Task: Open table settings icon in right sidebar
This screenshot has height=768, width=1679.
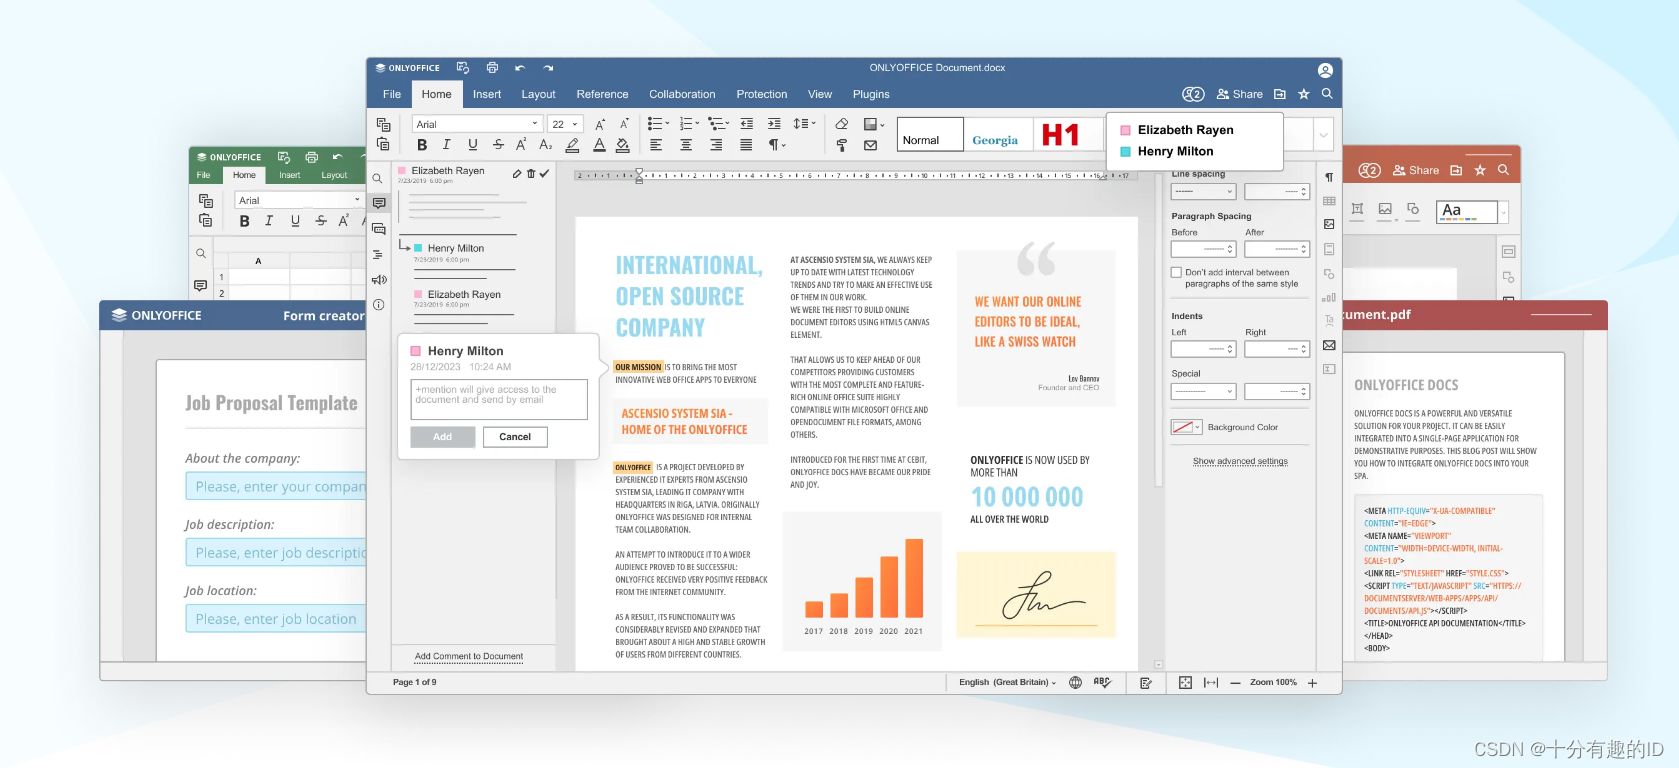Action: click(1329, 201)
